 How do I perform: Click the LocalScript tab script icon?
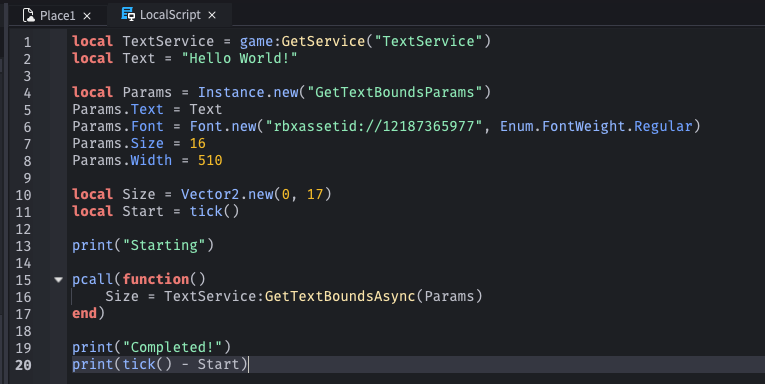point(128,14)
